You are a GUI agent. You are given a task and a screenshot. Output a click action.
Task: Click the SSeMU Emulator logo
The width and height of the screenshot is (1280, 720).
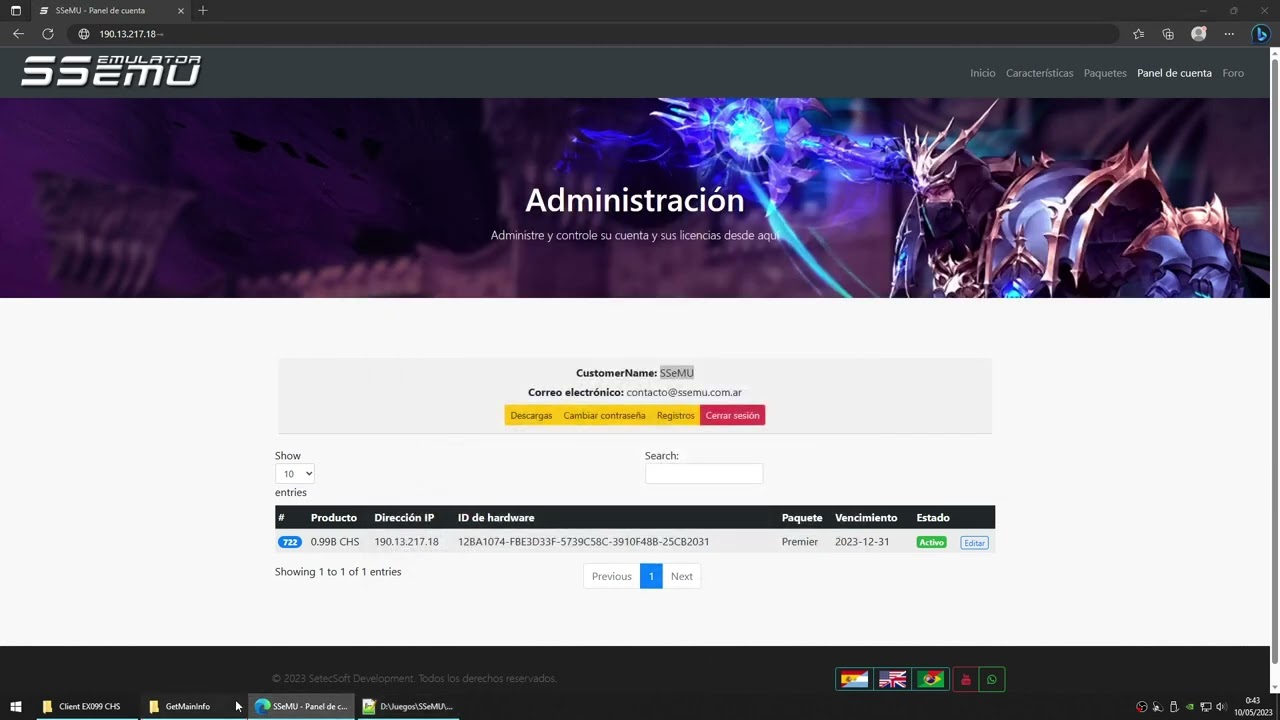[111, 71]
